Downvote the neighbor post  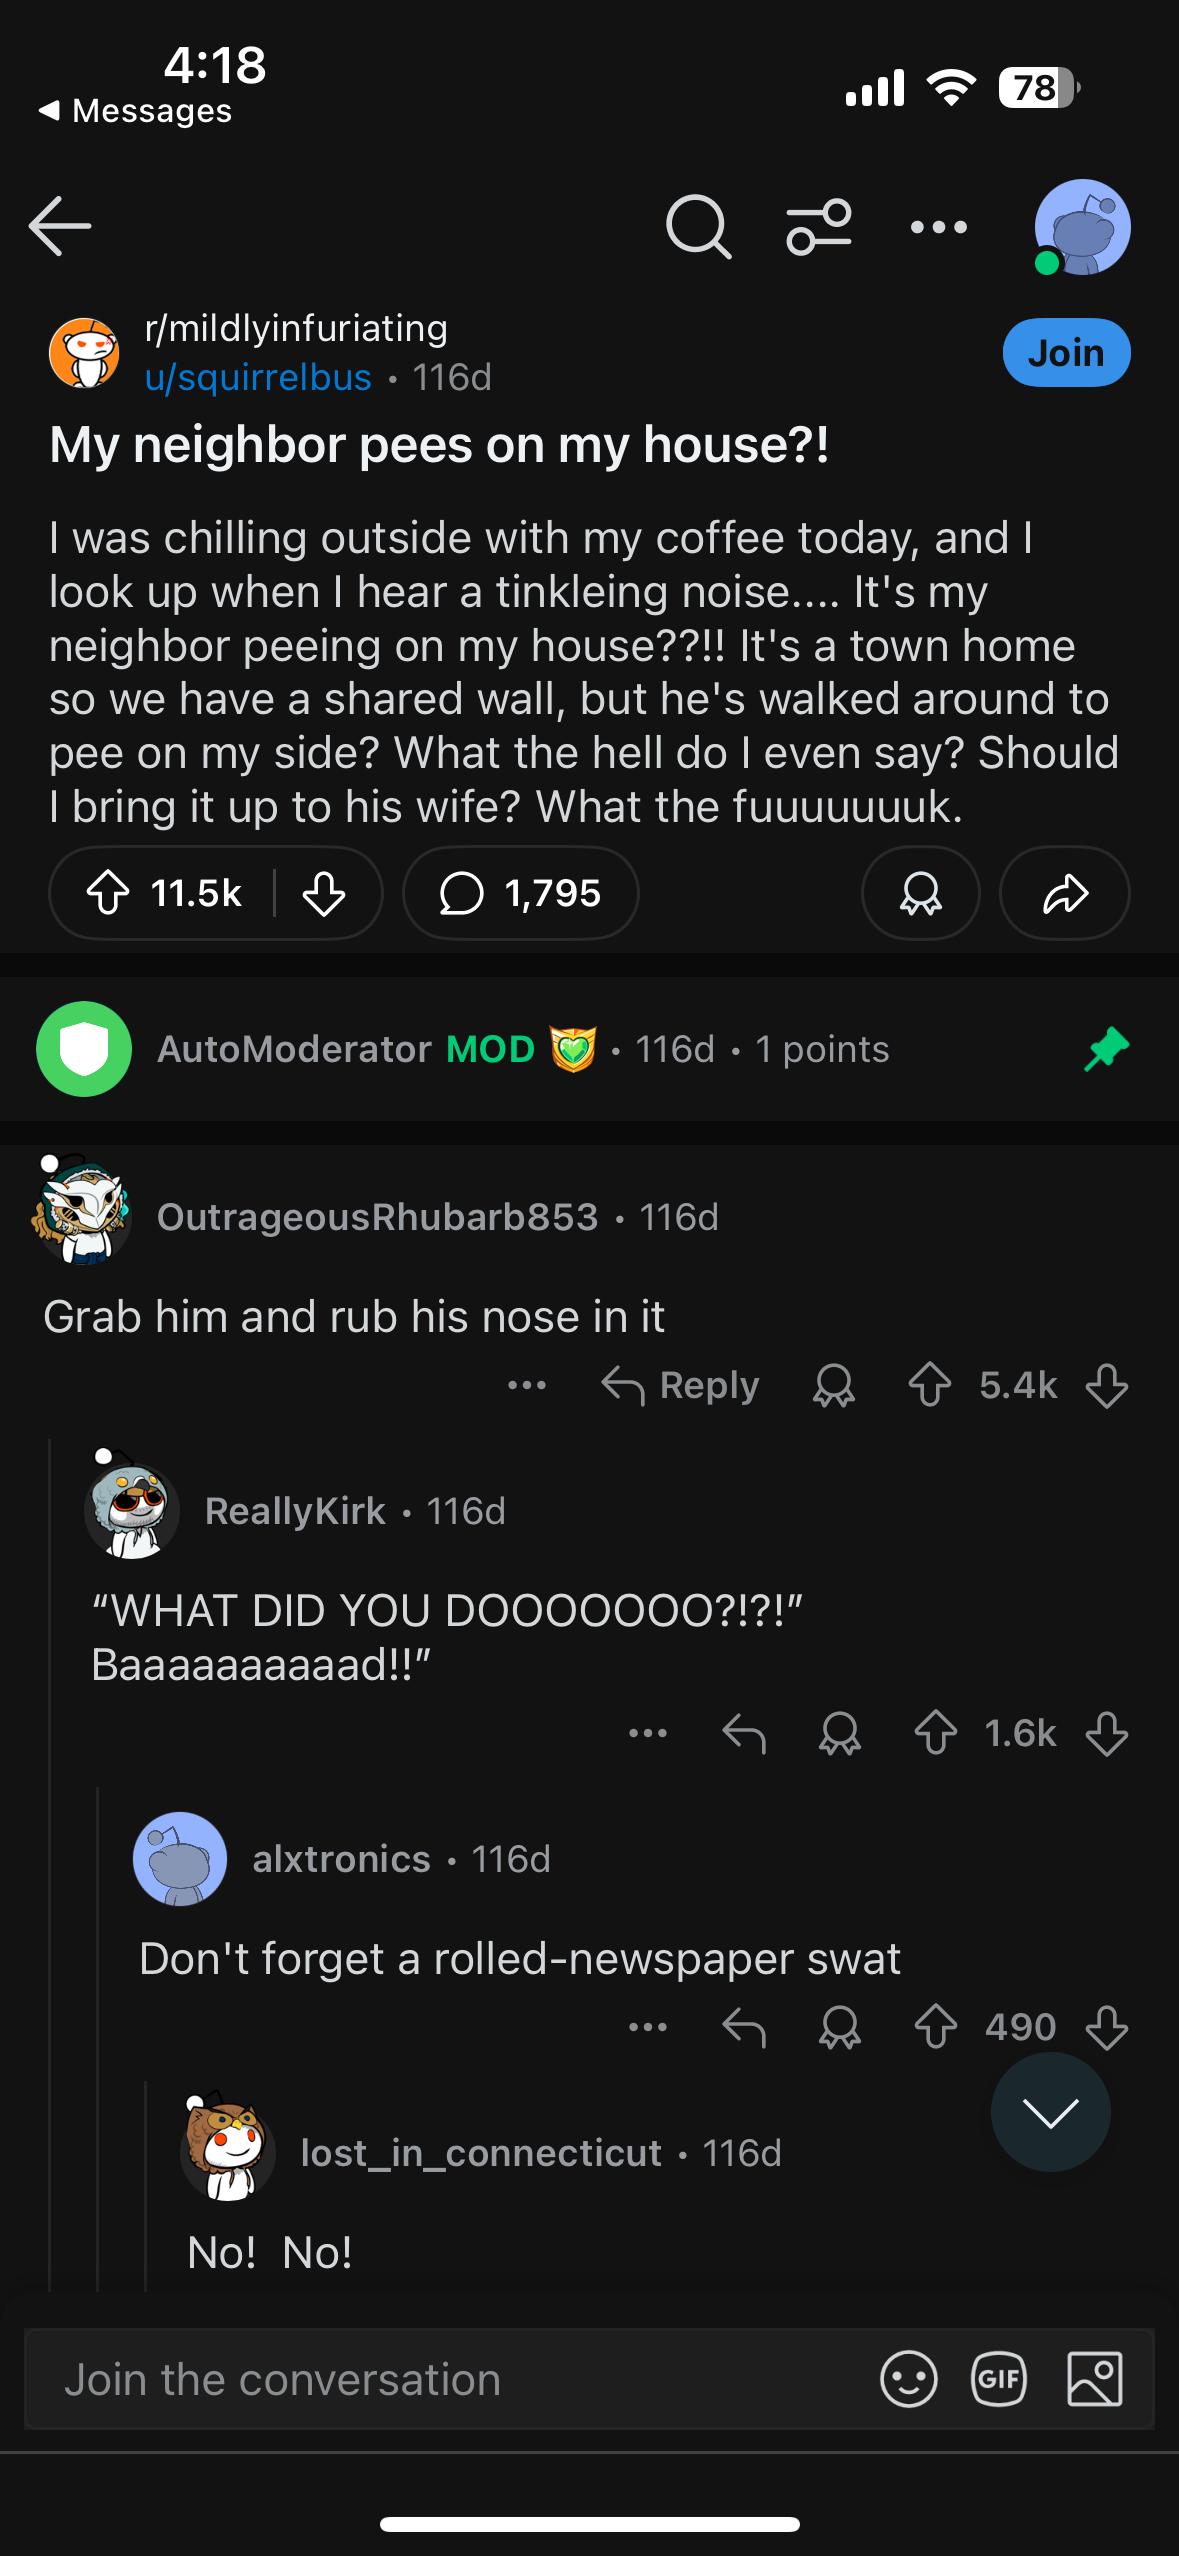click(x=324, y=893)
